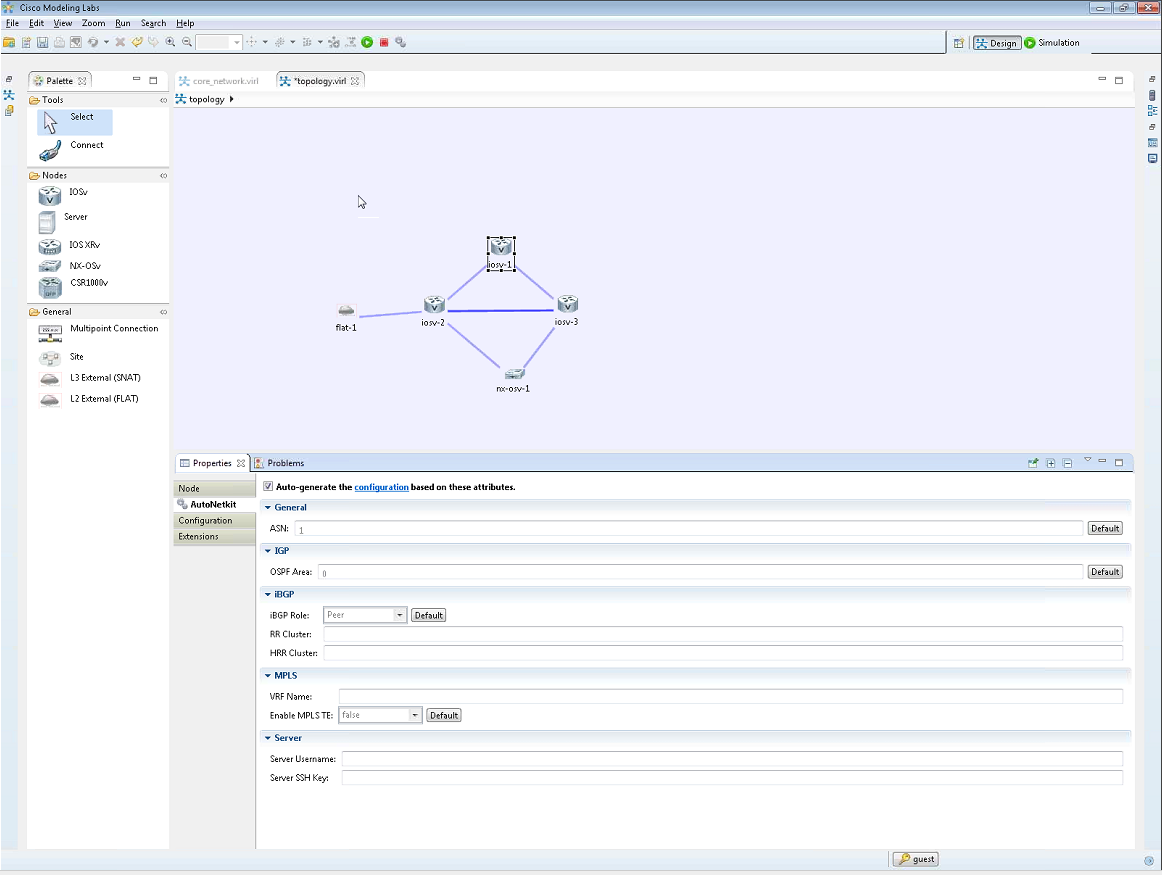Collapse the iBGP section

click(x=268, y=594)
